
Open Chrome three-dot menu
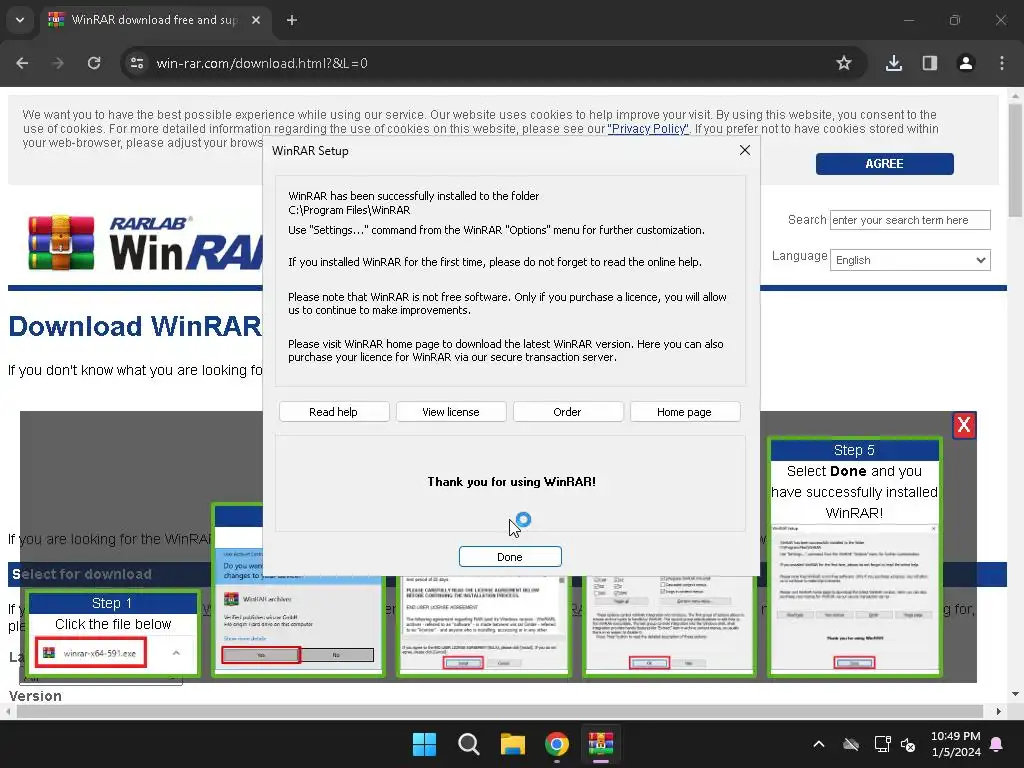1002,63
